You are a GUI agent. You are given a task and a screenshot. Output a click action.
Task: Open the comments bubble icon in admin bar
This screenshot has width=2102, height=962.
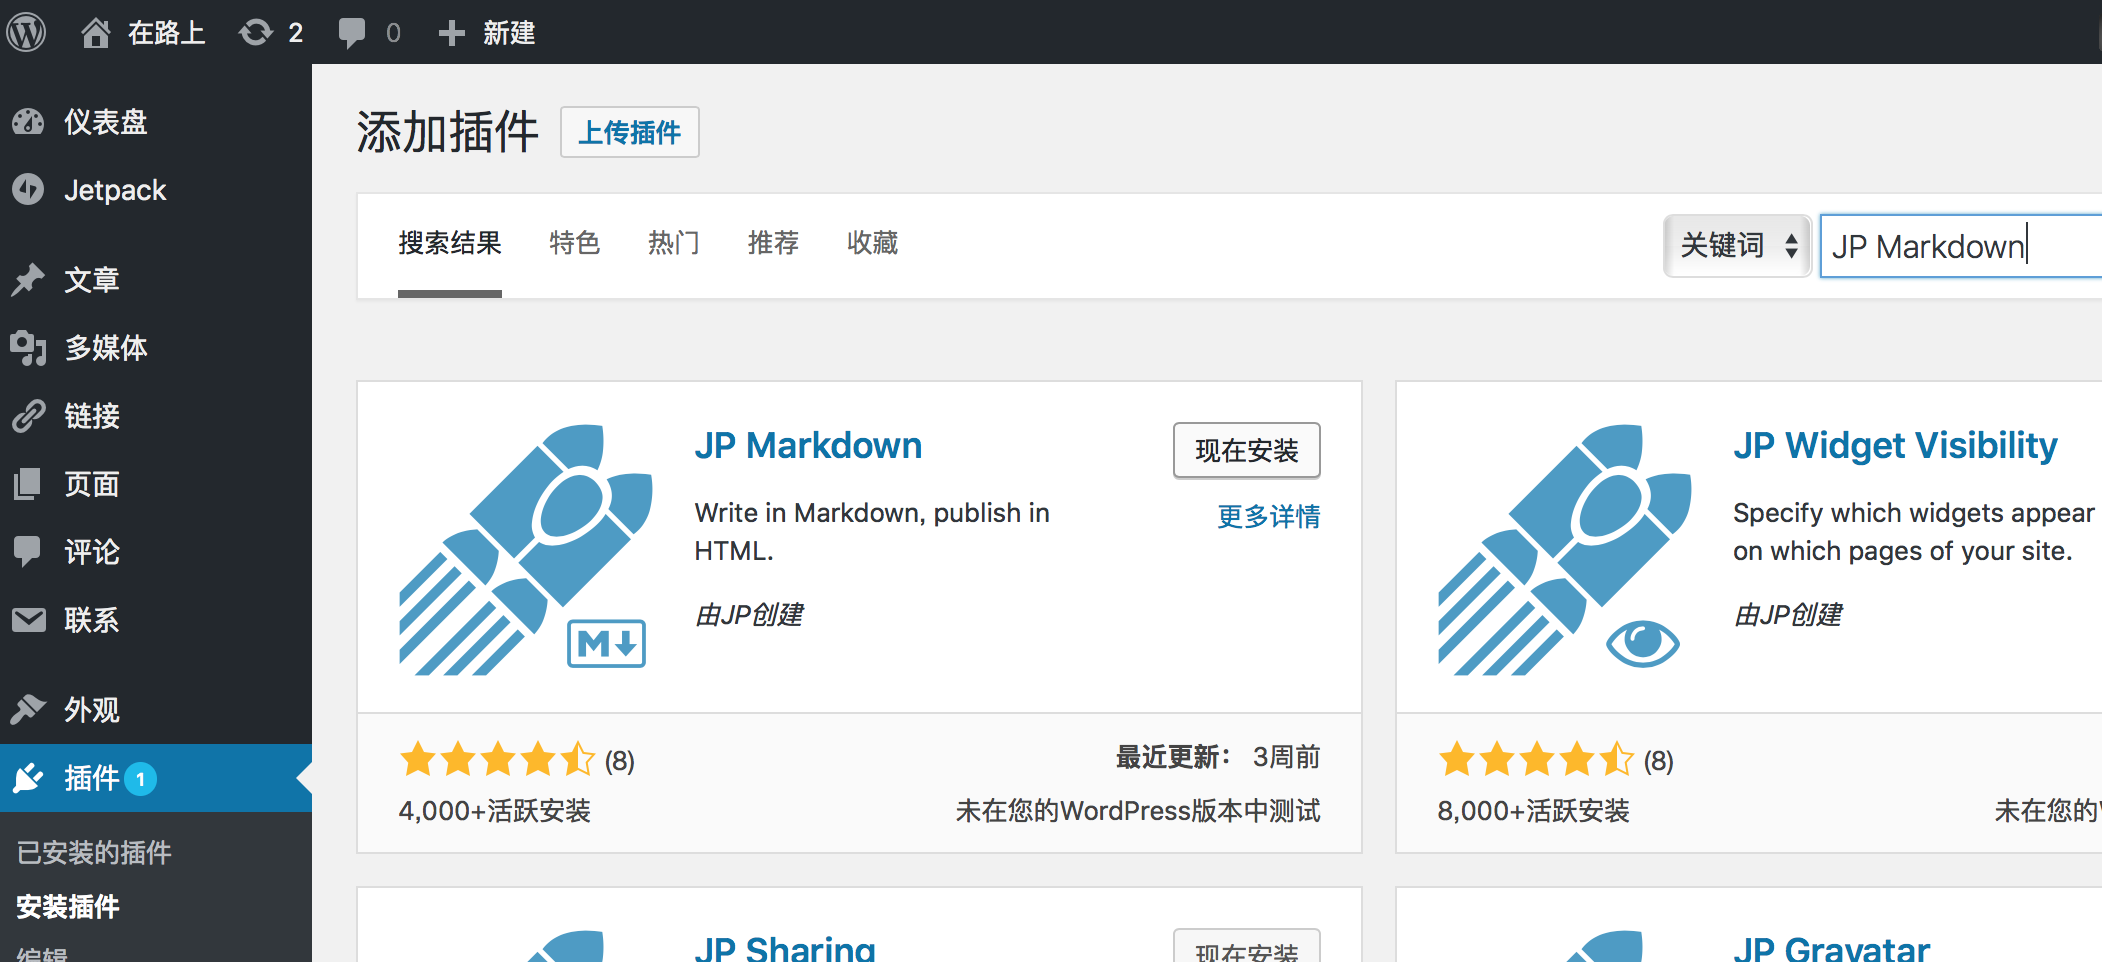(x=351, y=33)
